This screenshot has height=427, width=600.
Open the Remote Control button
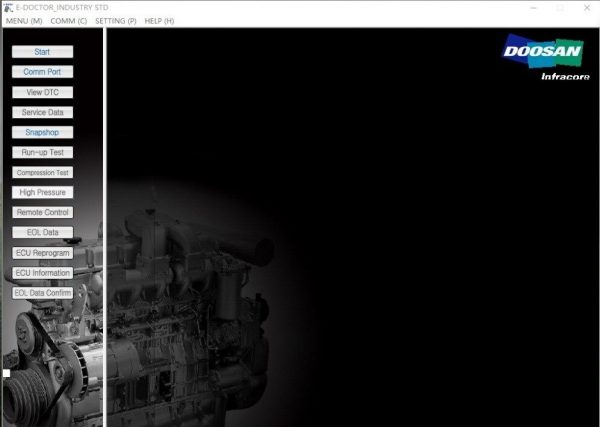(x=42, y=212)
